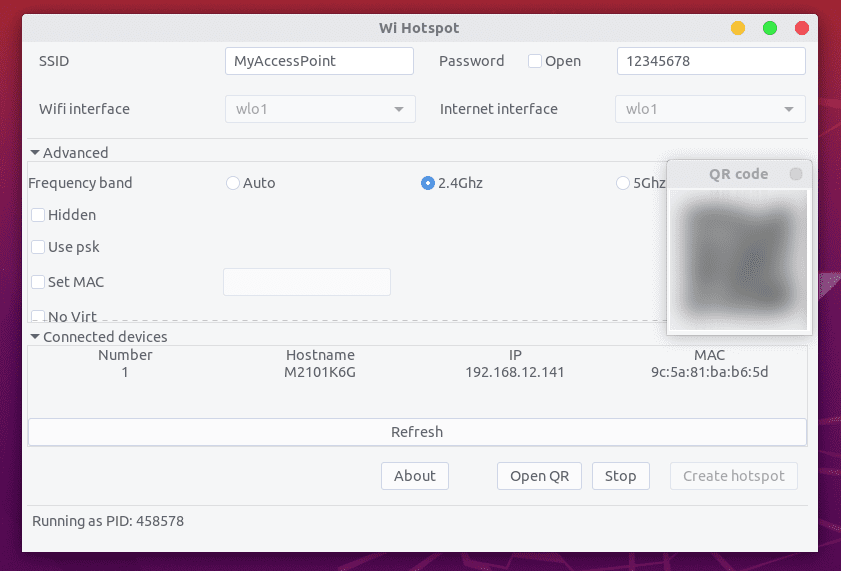Select the 5Ghz frequency band
The image size is (841, 571).
[622, 183]
